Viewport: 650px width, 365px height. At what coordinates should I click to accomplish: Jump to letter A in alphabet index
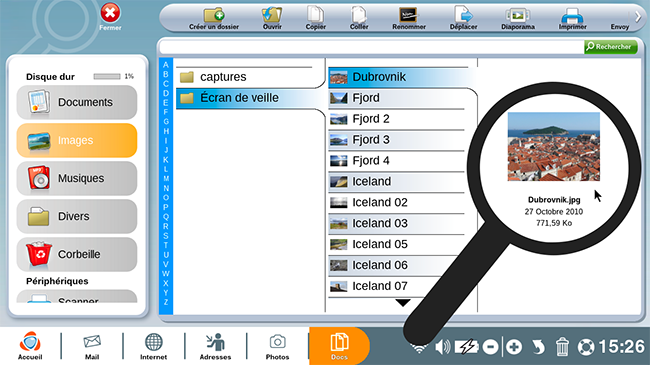click(x=166, y=65)
